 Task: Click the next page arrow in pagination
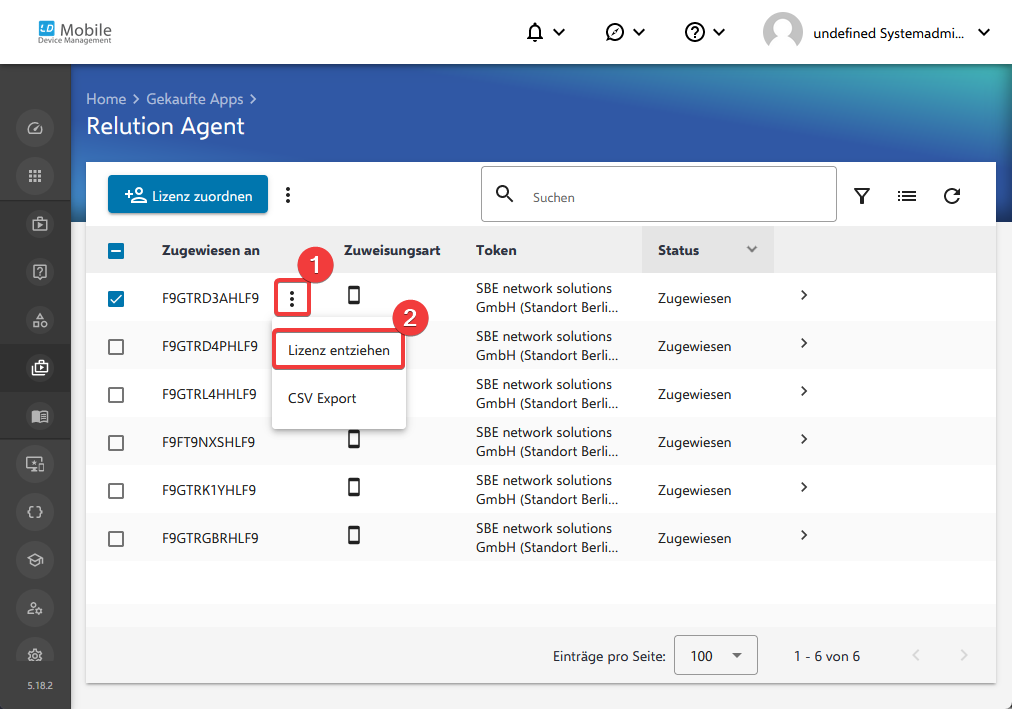964,655
